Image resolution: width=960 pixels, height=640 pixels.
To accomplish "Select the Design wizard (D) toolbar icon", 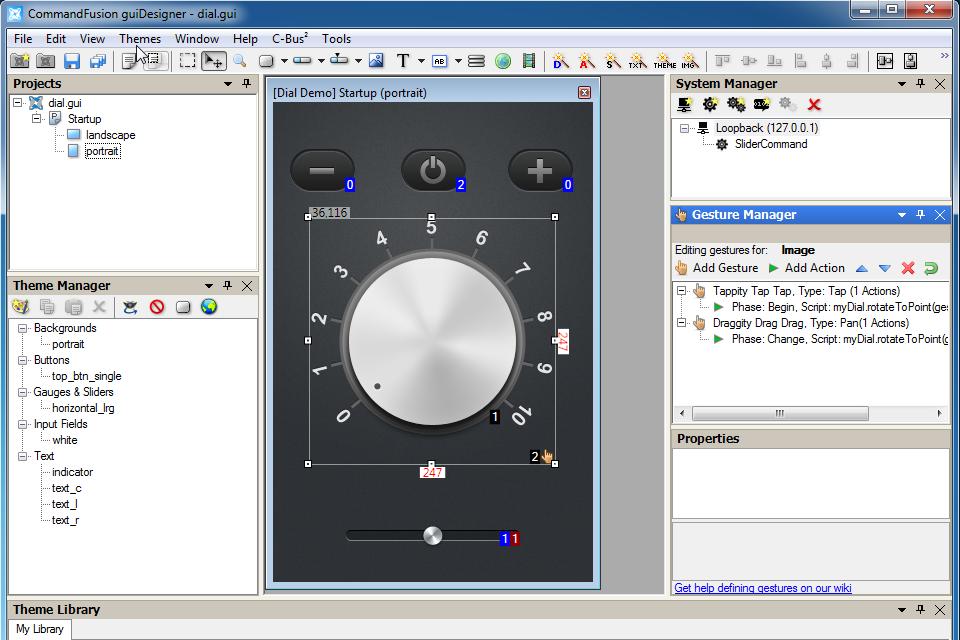I will coord(557,61).
